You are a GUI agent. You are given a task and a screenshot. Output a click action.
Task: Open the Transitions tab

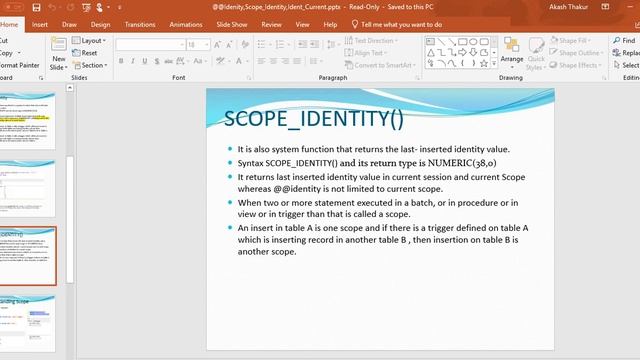coord(140,24)
